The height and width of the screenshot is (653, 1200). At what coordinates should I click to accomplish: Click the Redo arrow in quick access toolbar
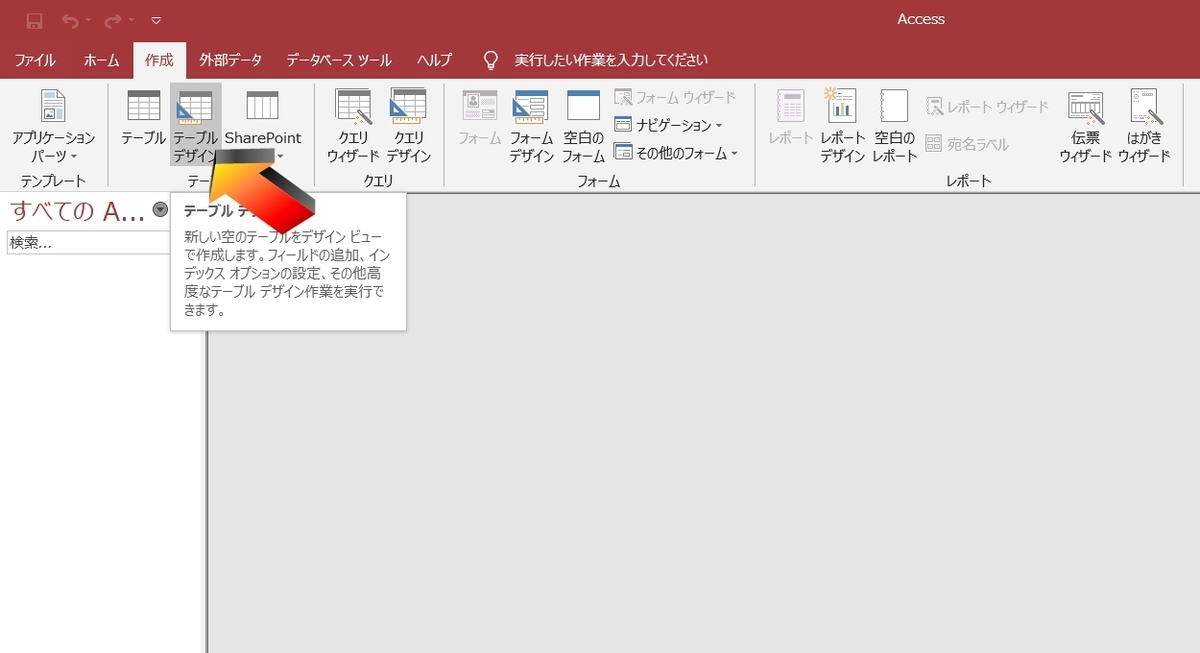[x=112, y=20]
